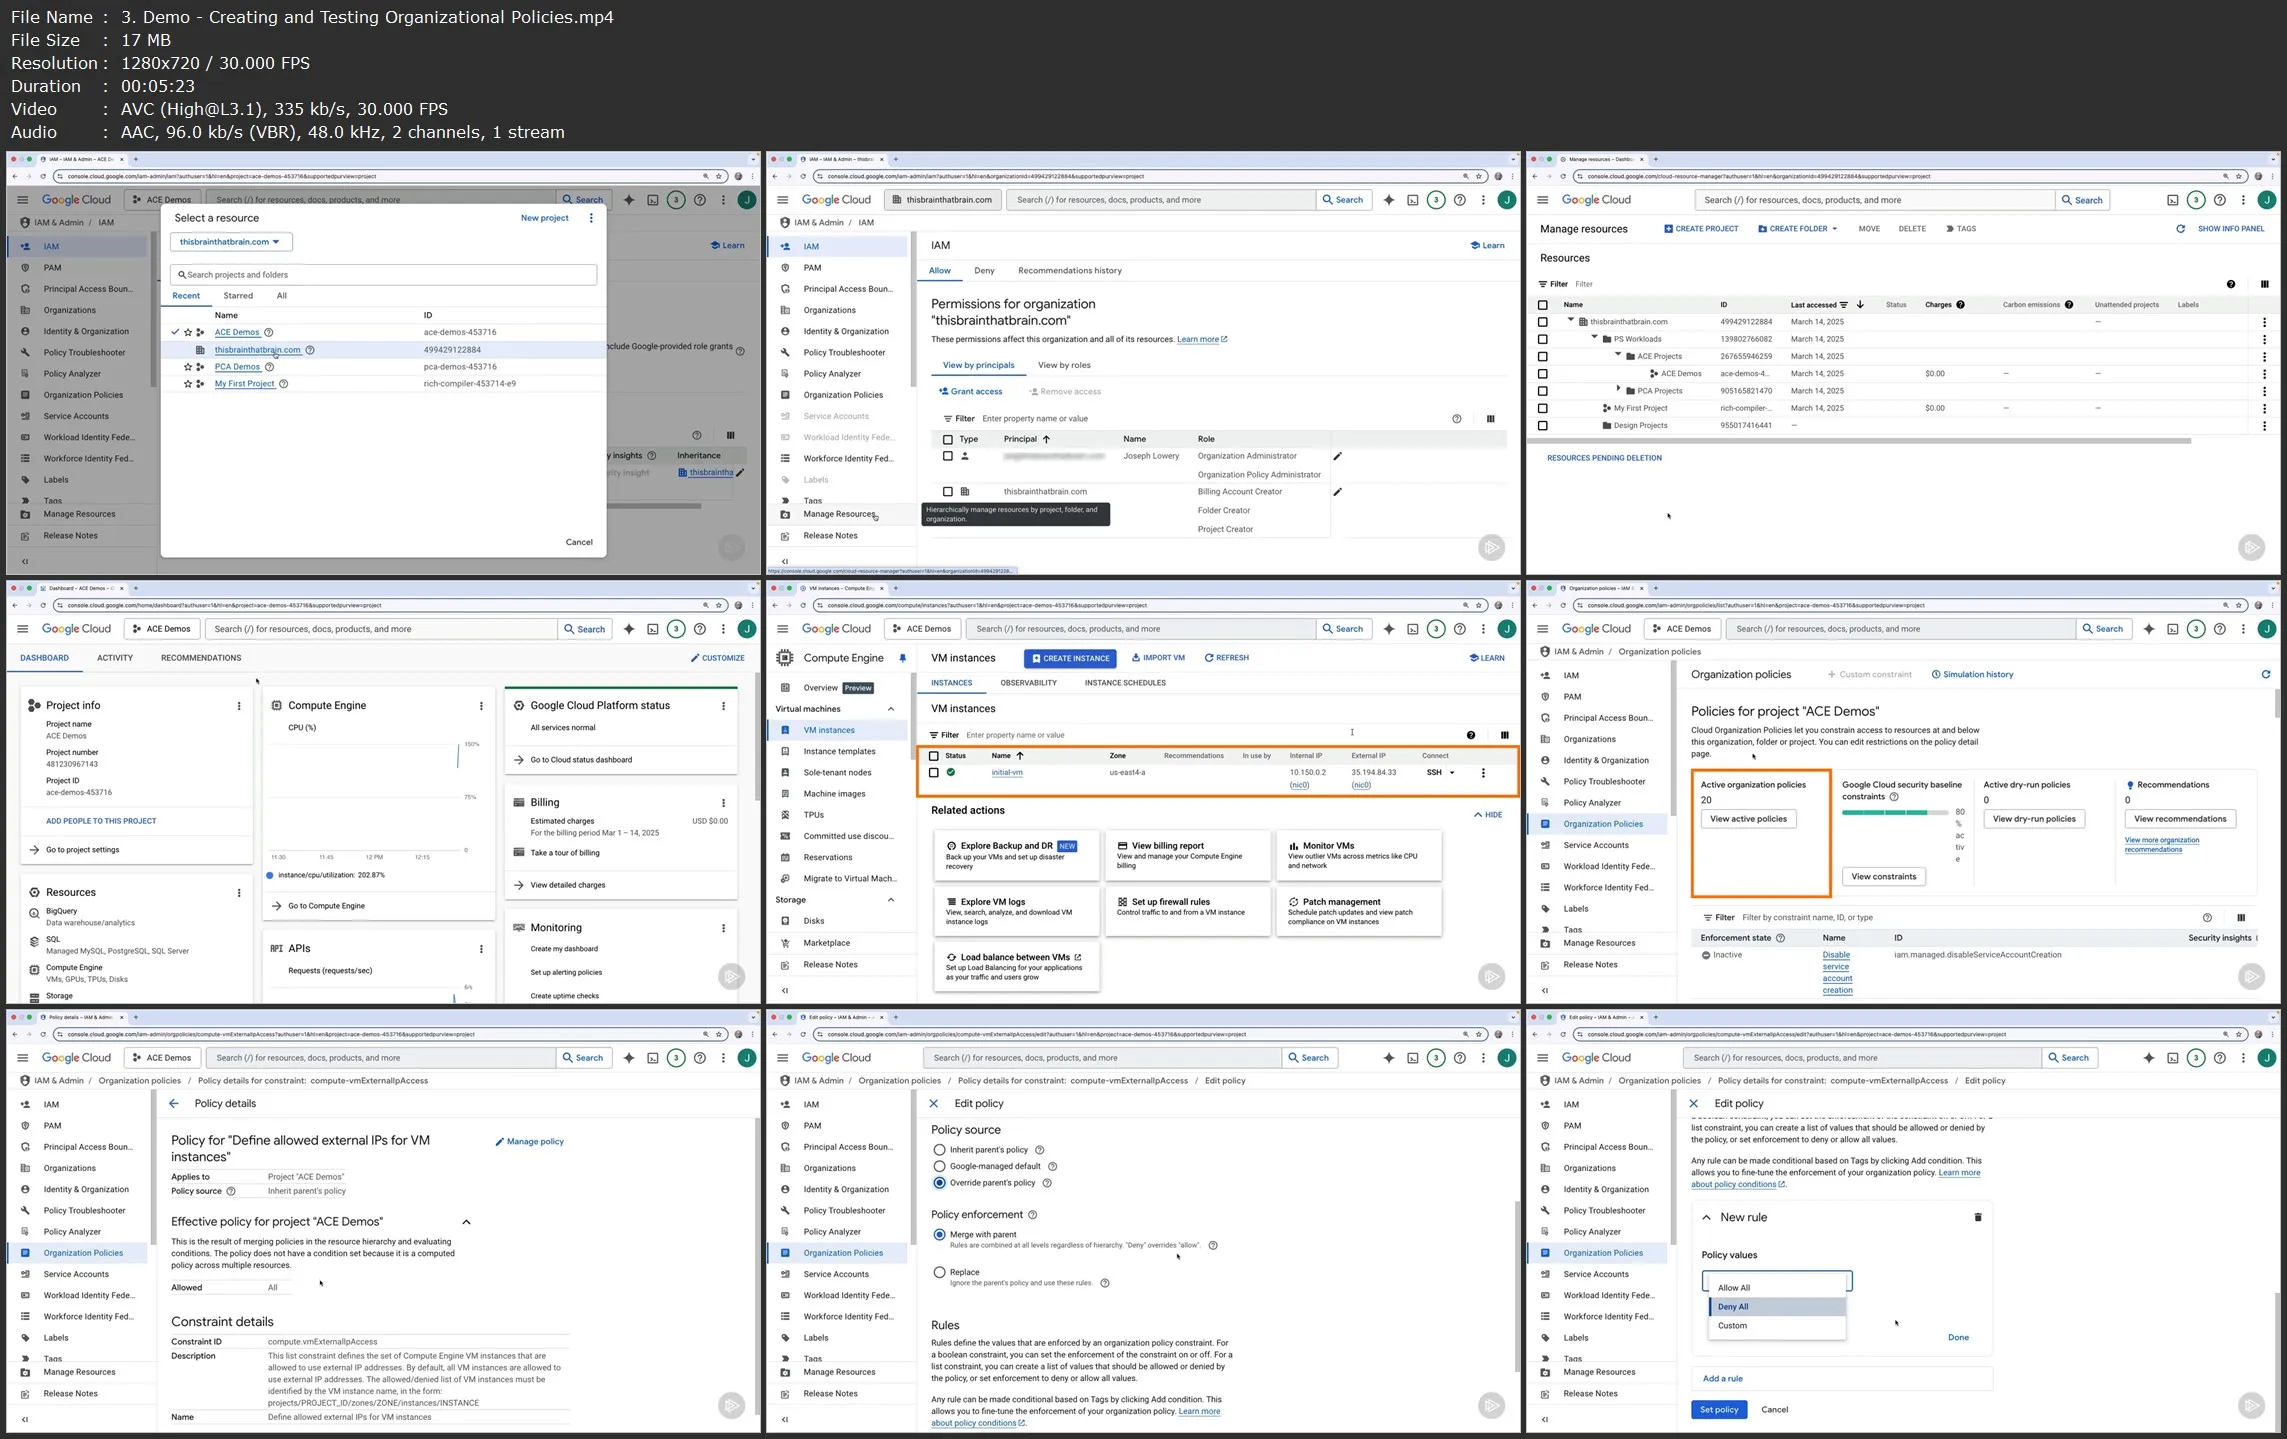This screenshot has width=2287, height=1439.
Task: Open the Billing card's three-dot menu on Dashboard
Action: click(723, 803)
